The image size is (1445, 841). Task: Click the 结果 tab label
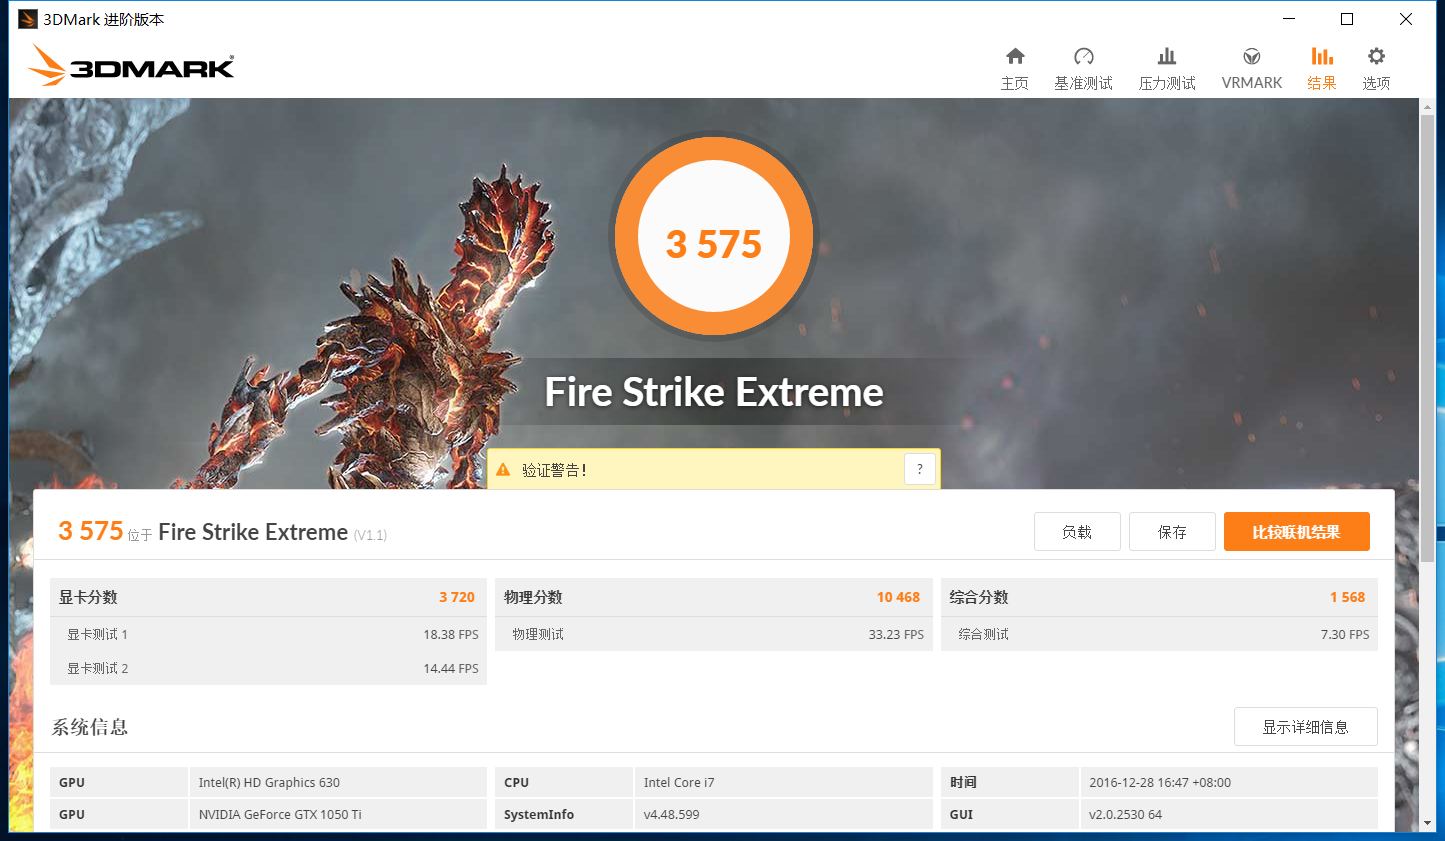click(x=1322, y=83)
